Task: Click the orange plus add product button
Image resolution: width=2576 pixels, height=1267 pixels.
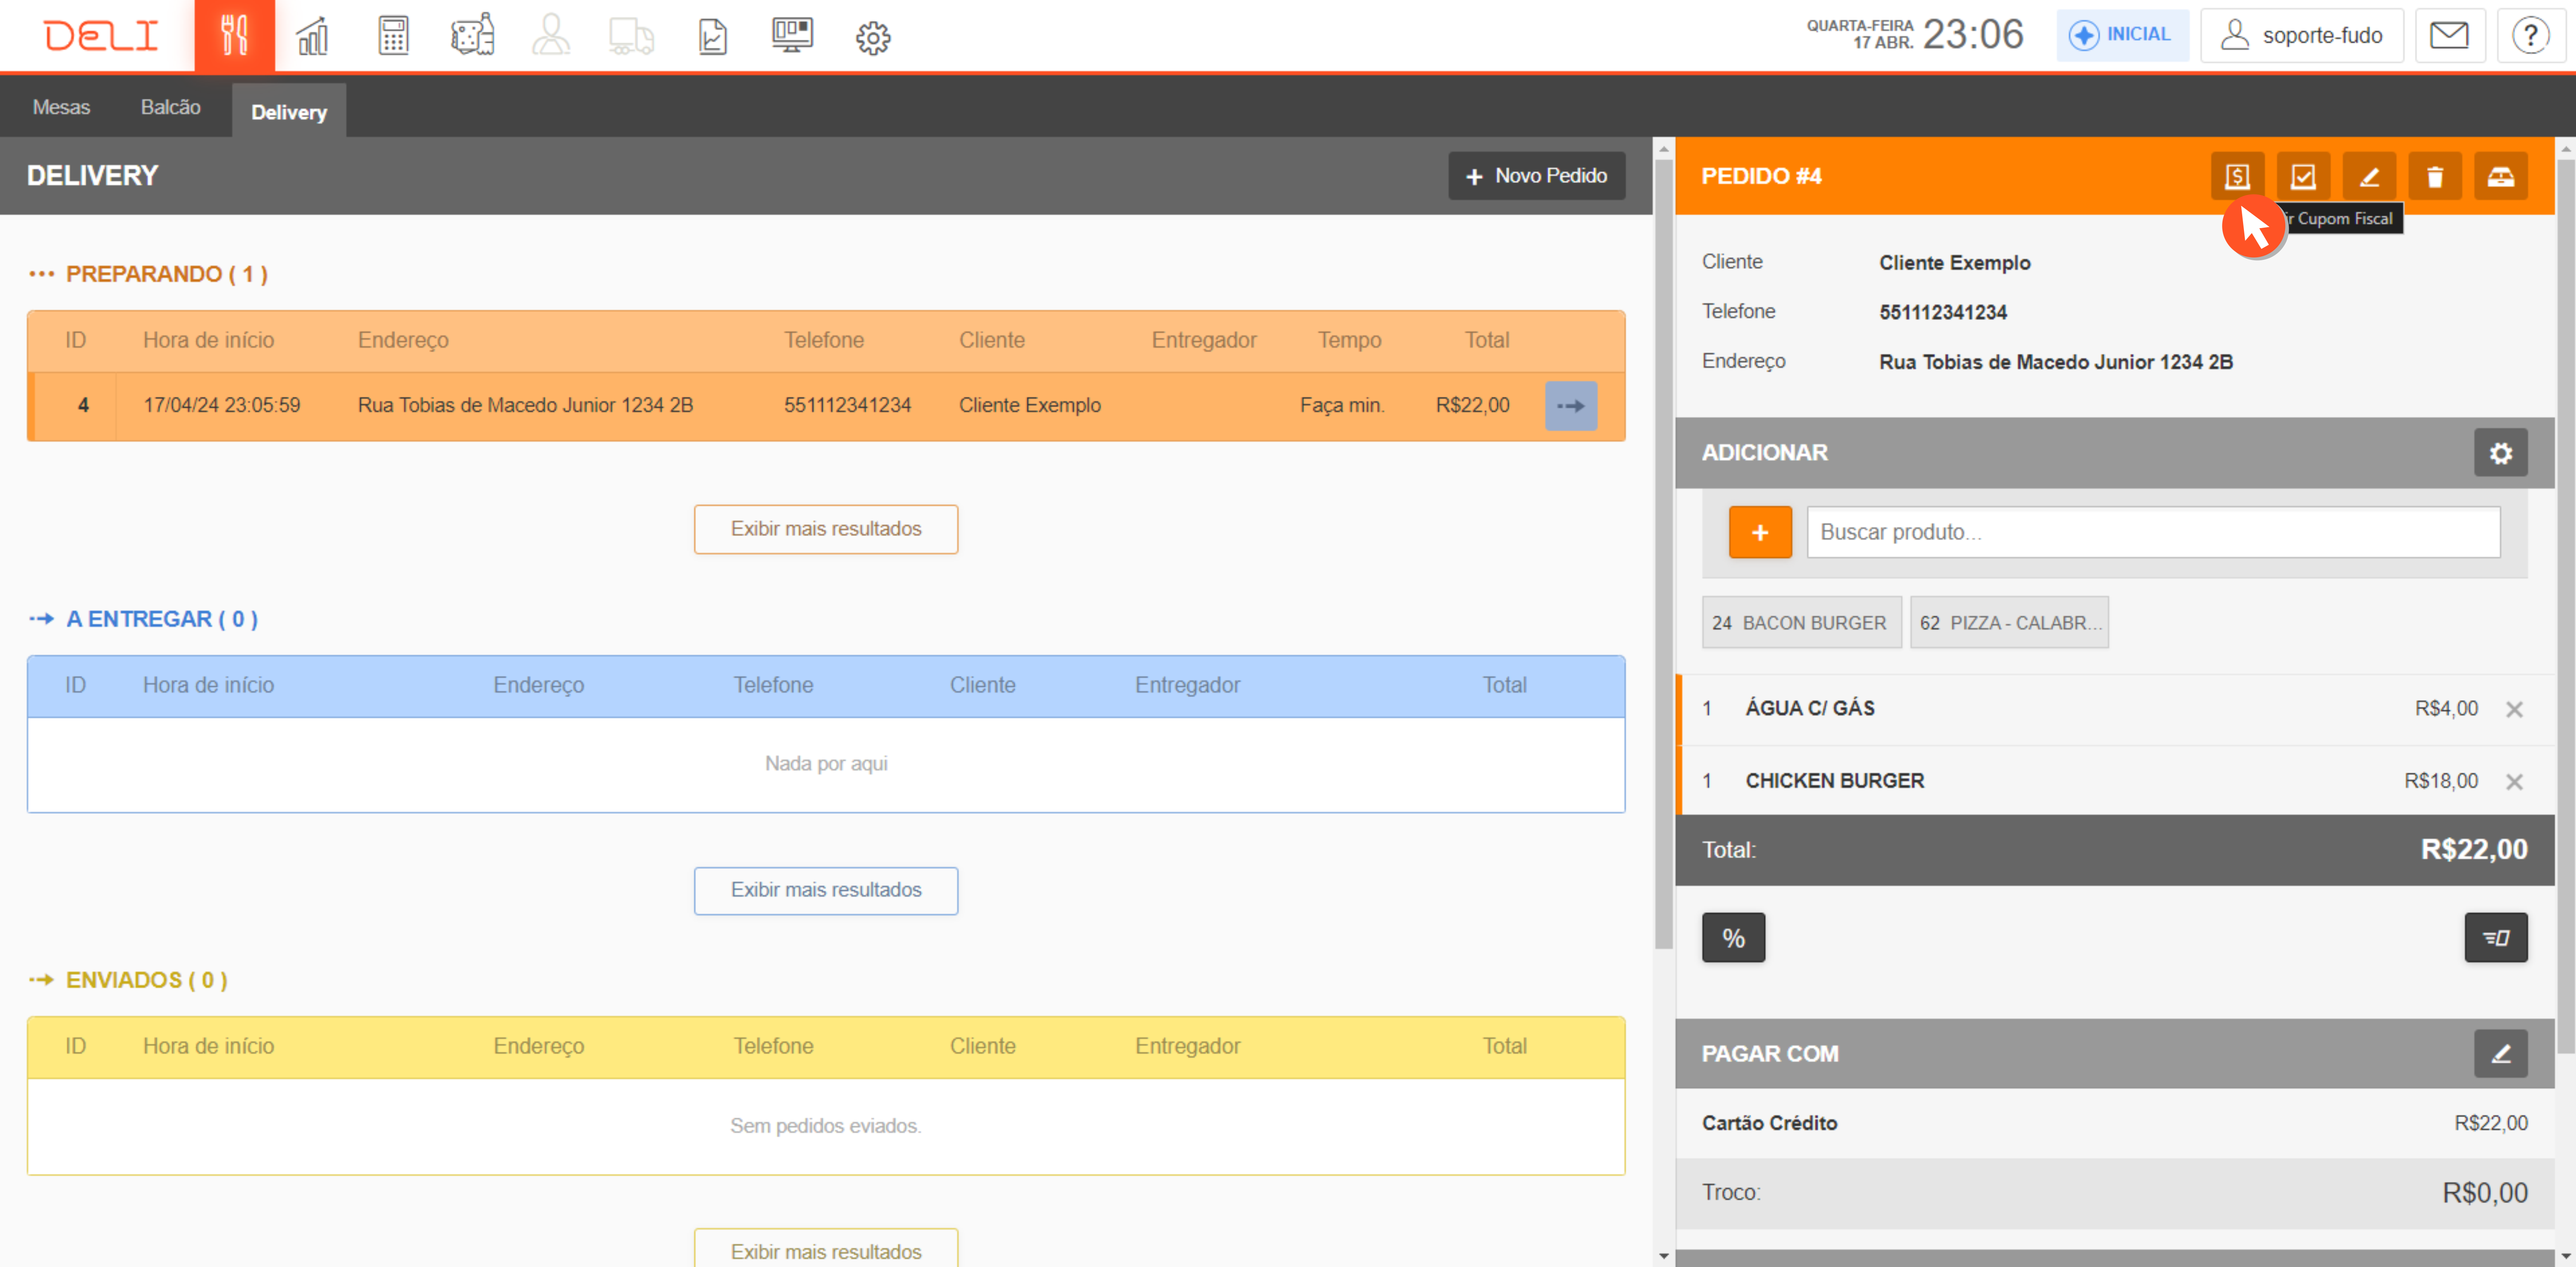Action: click(x=1760, y=532)
